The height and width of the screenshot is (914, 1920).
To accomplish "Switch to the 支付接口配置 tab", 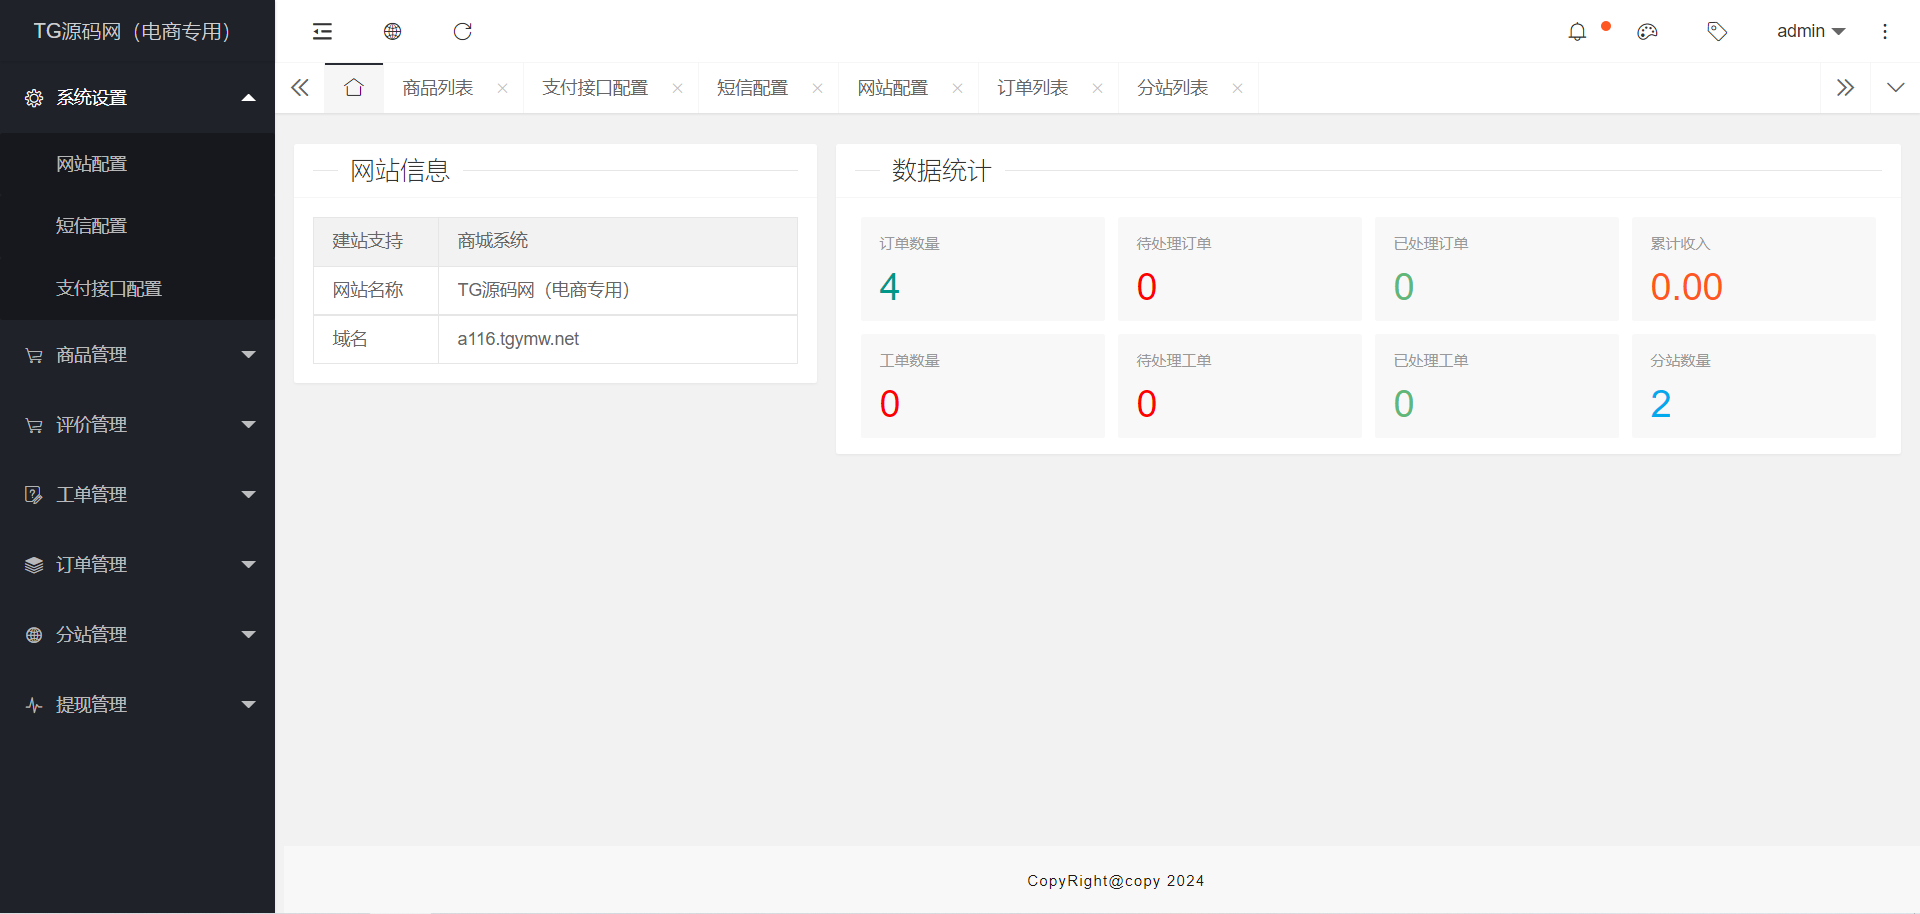I will click(x=595, y=88).
